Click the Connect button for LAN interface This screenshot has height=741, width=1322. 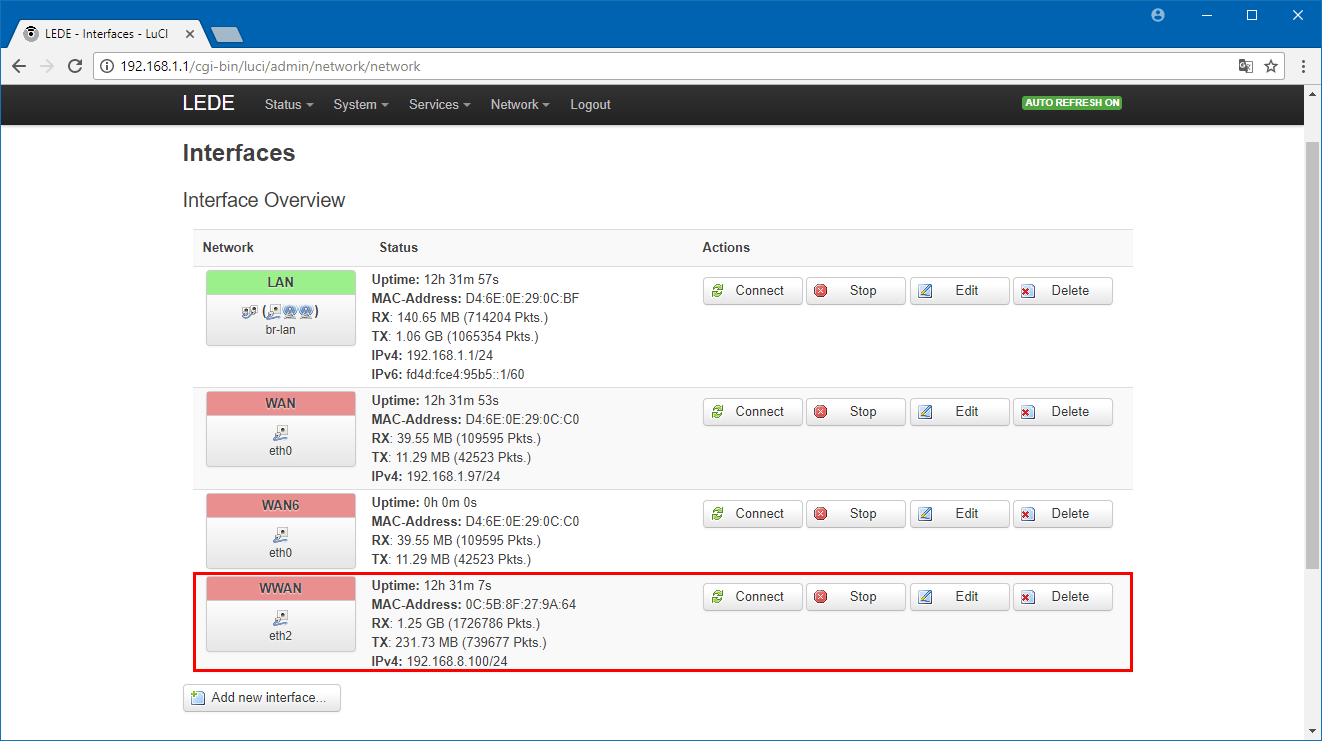(753, 291)
